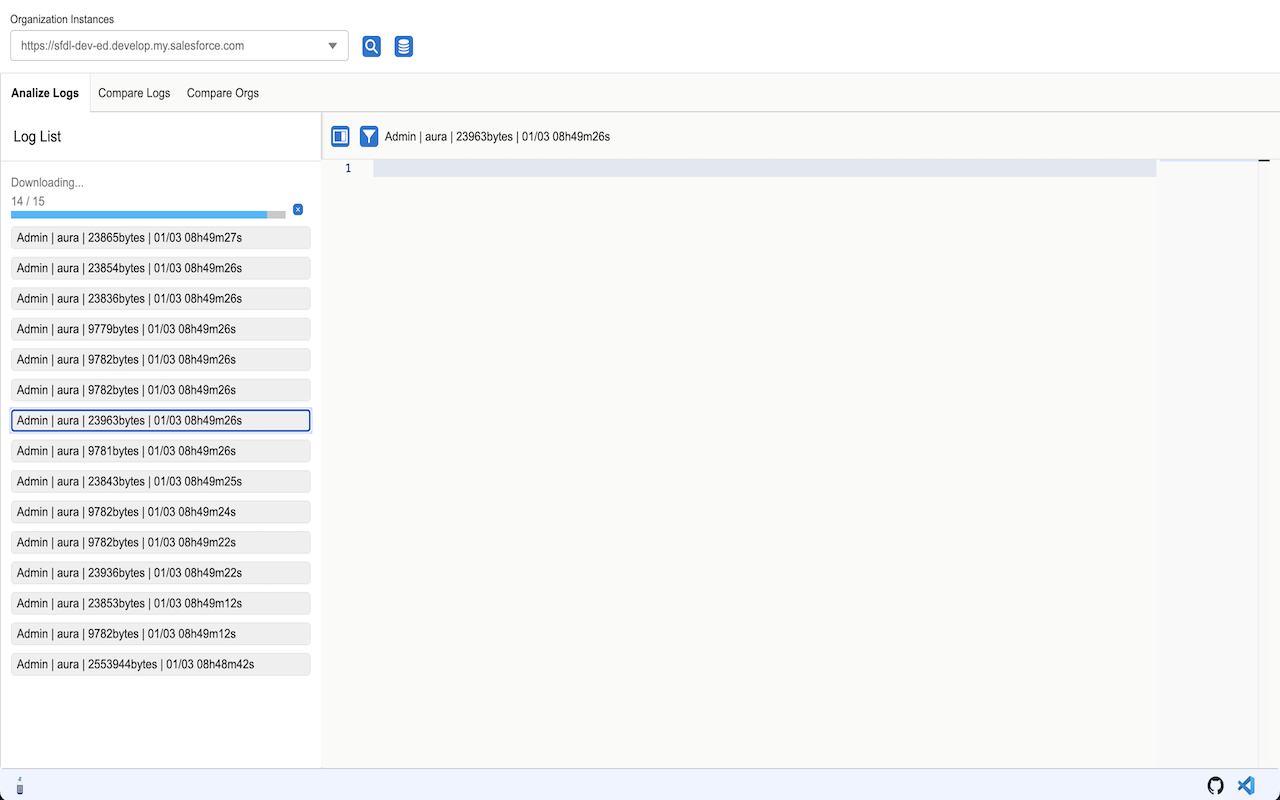Open the 23836bytes log entry

click(x=161, y=299)
